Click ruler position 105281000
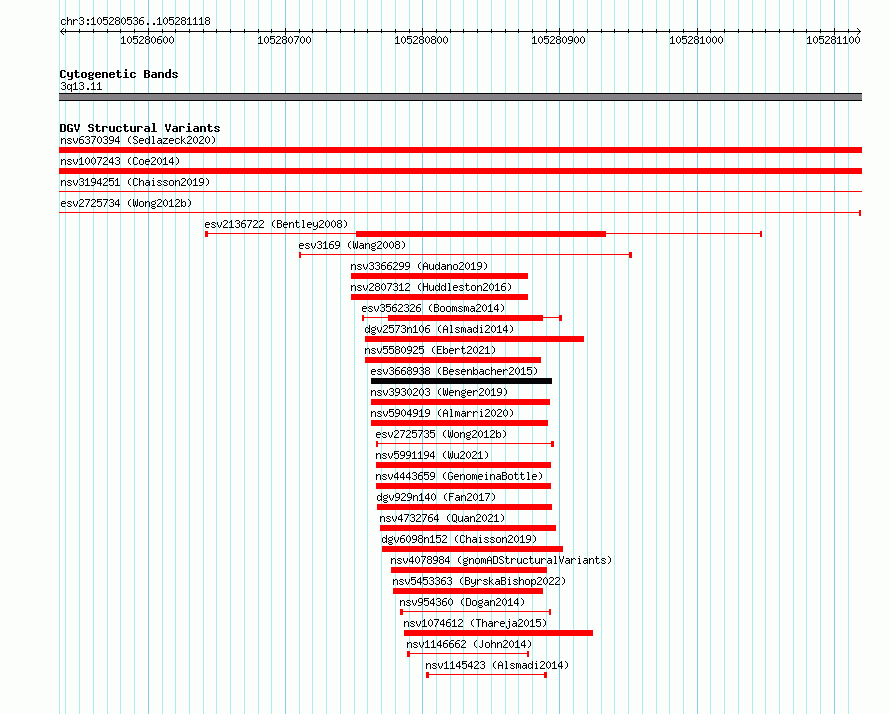The height and width of the screenshot is (714, 890). tap(696, 40)
